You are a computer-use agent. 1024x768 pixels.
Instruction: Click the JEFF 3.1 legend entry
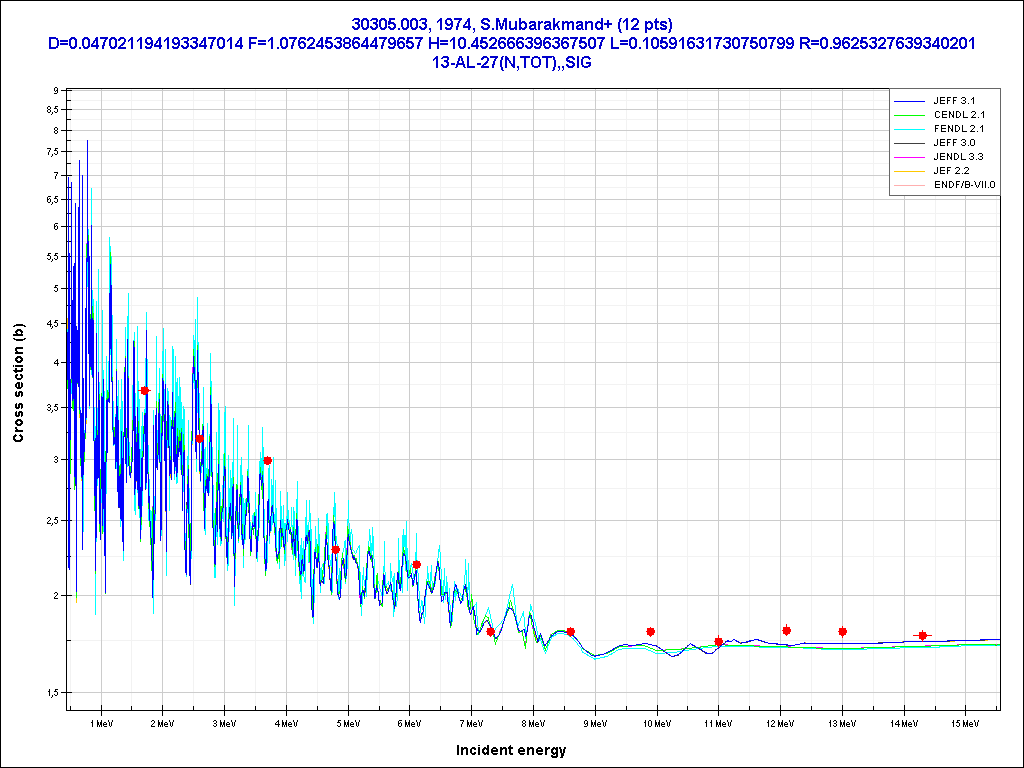[953, 101]
